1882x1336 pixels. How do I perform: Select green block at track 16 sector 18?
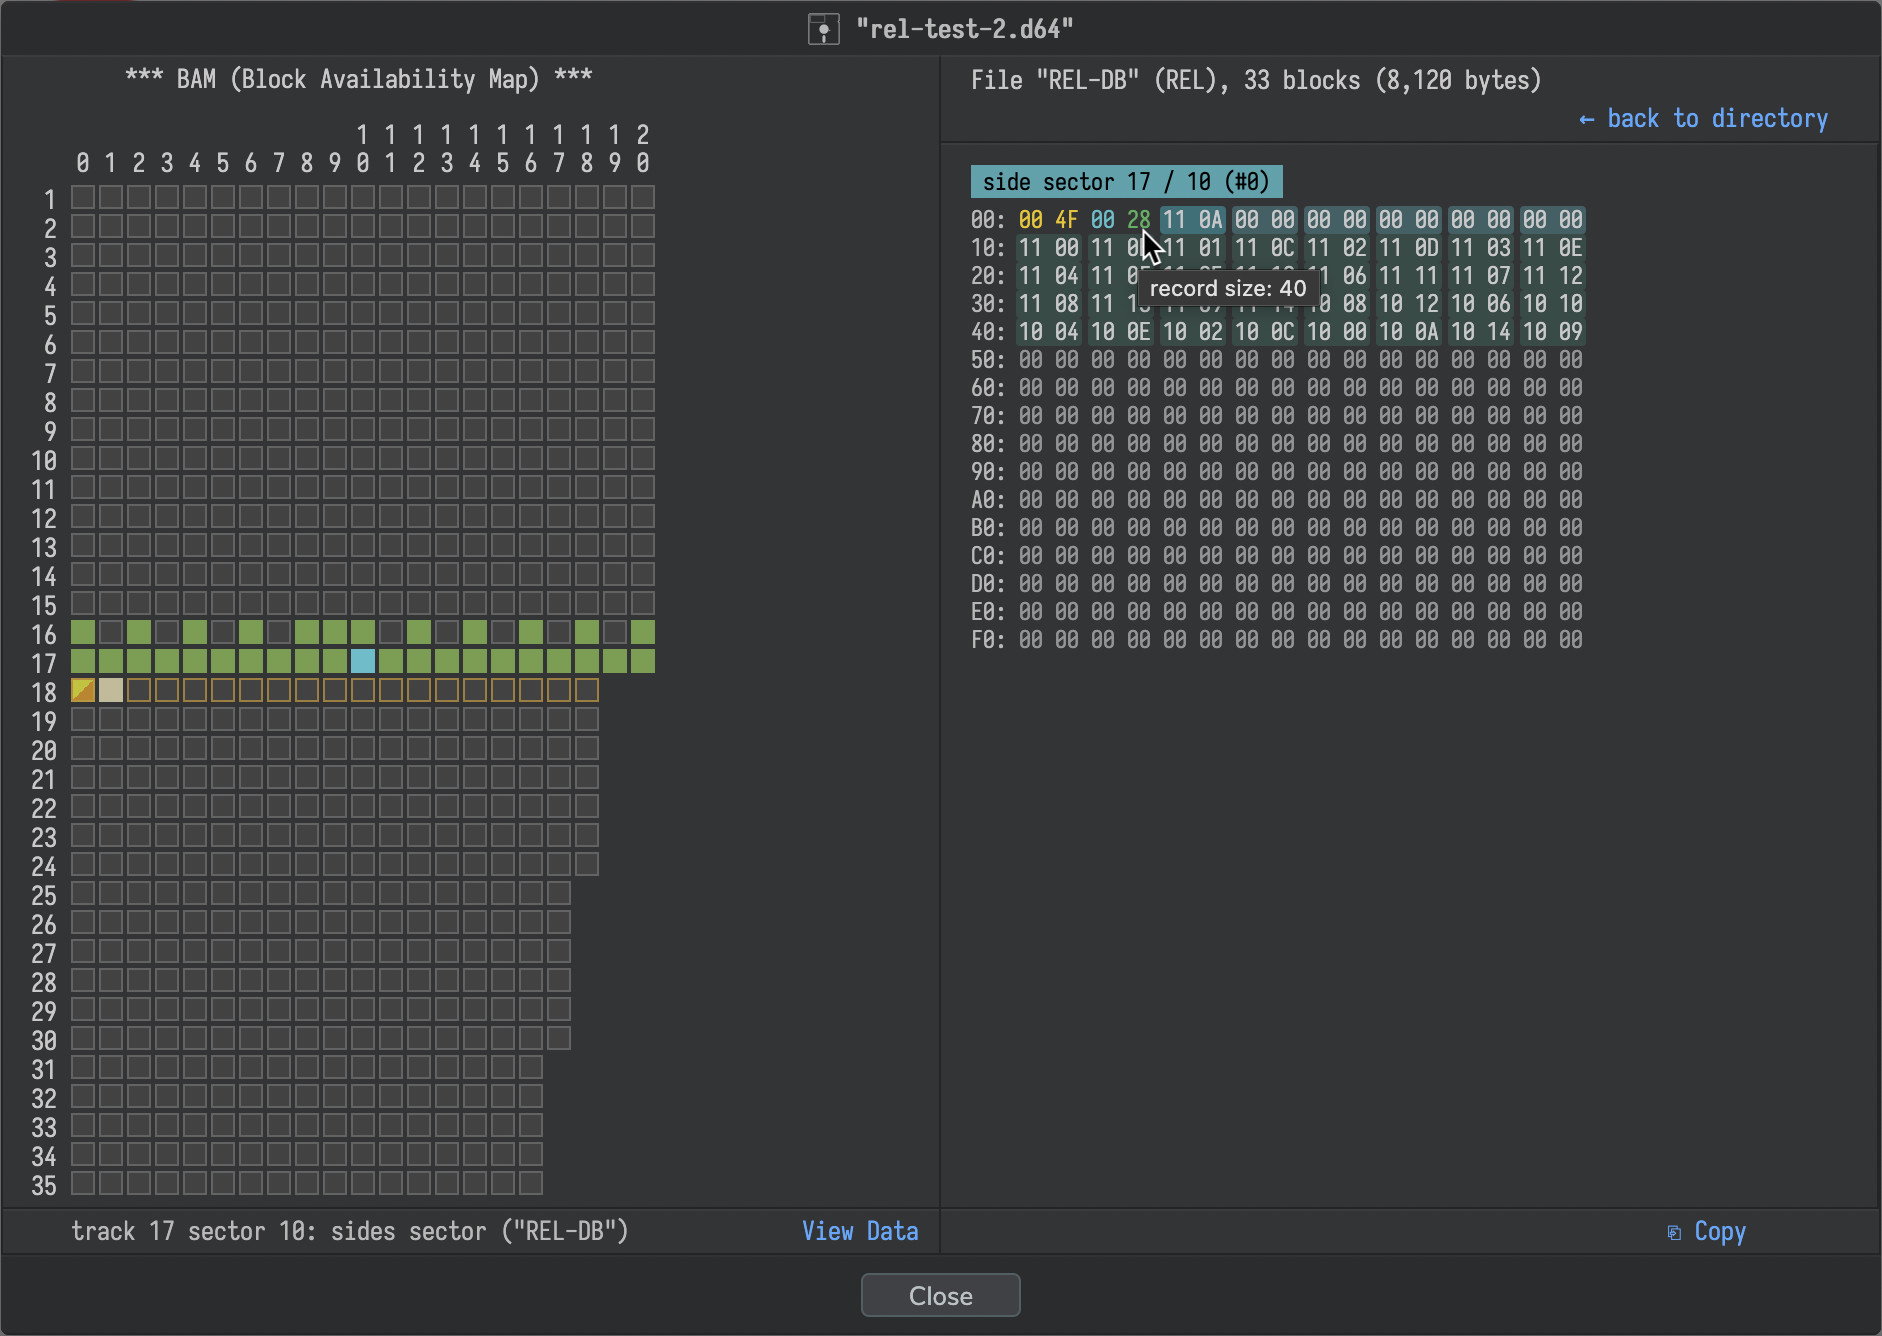click(587, 632)
